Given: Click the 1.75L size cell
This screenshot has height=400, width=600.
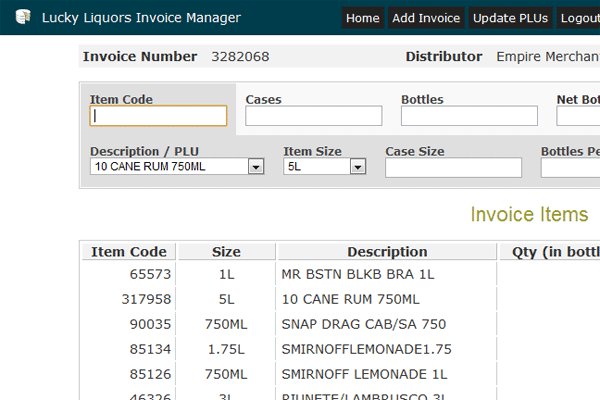Looking at the screenshot, I should [x=227, y=349].
